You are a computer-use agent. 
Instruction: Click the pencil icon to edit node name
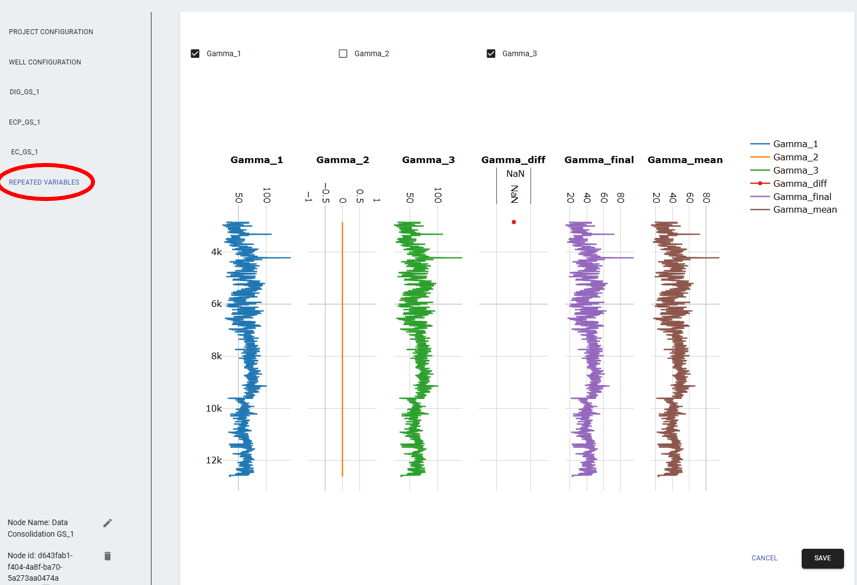[x=107, y=523]
